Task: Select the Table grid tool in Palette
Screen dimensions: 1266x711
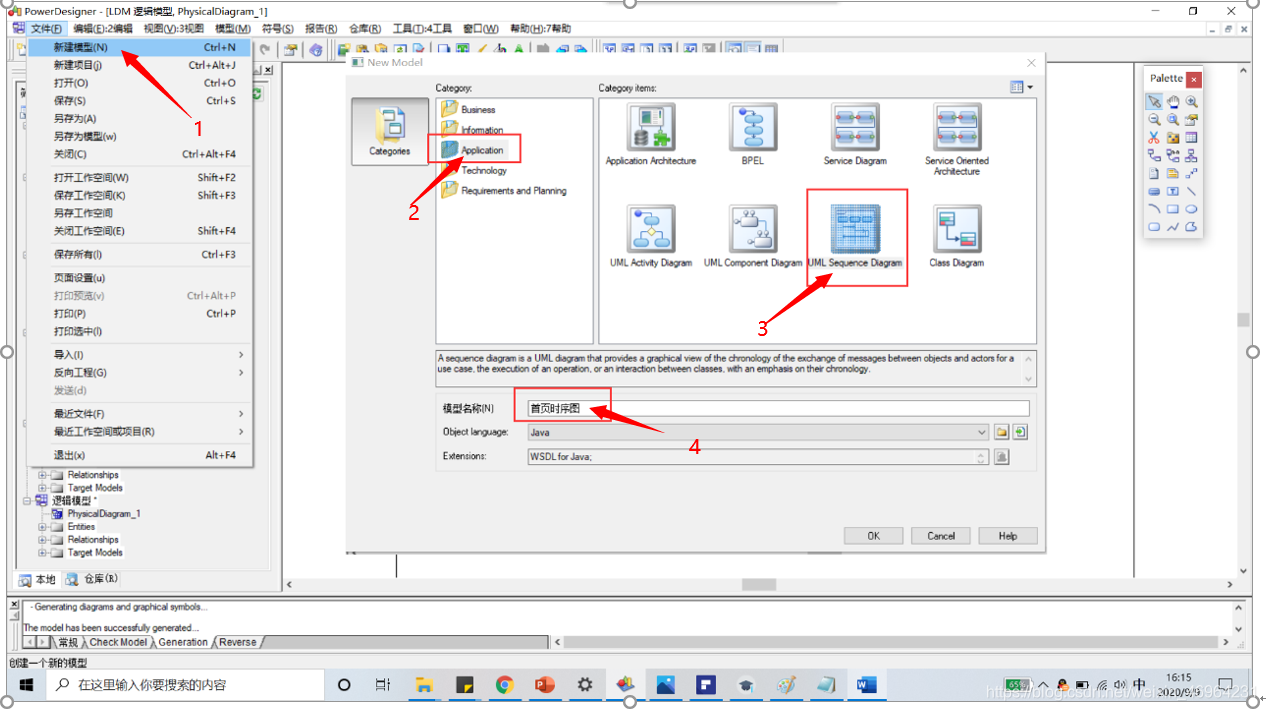Action: (x=1191, y=138)
